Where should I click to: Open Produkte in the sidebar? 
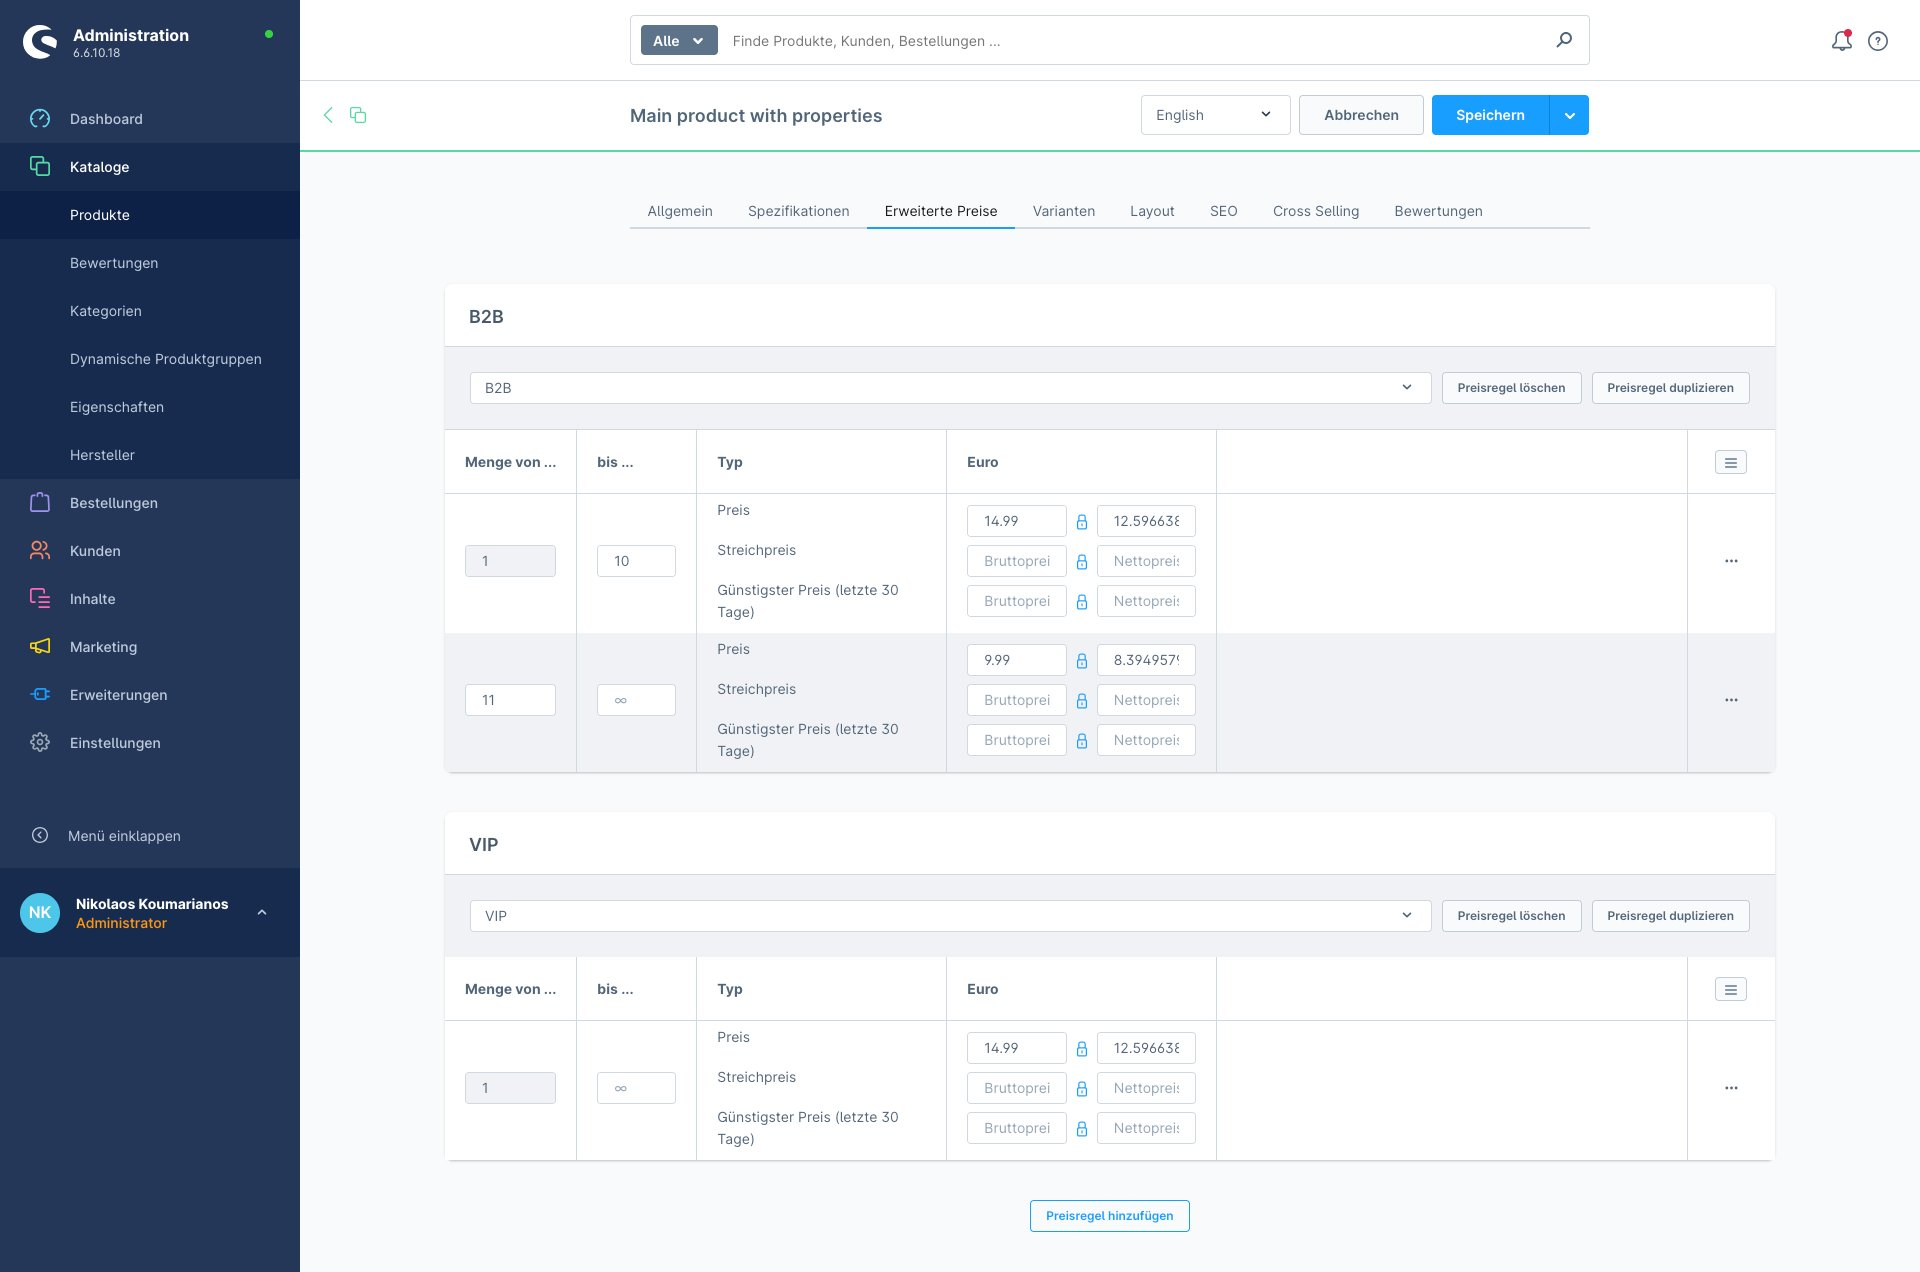pos(150,215)
